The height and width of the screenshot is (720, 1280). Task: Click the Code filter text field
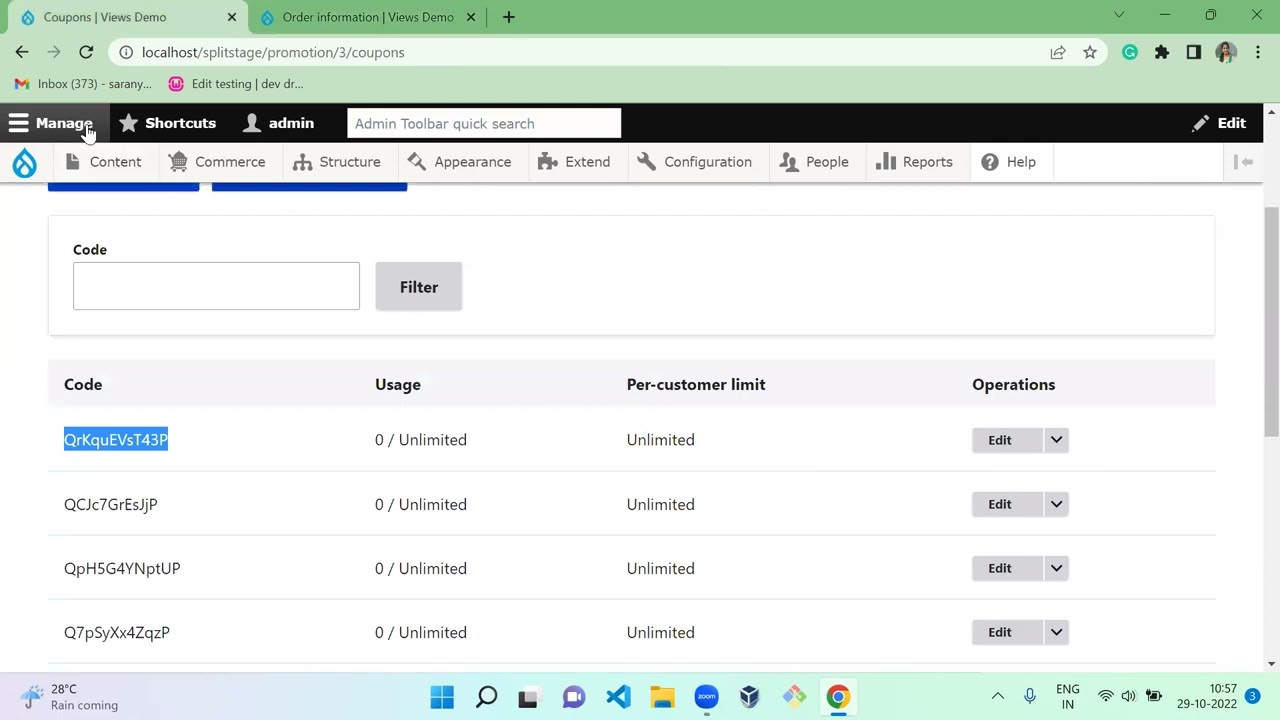(216, 286)
